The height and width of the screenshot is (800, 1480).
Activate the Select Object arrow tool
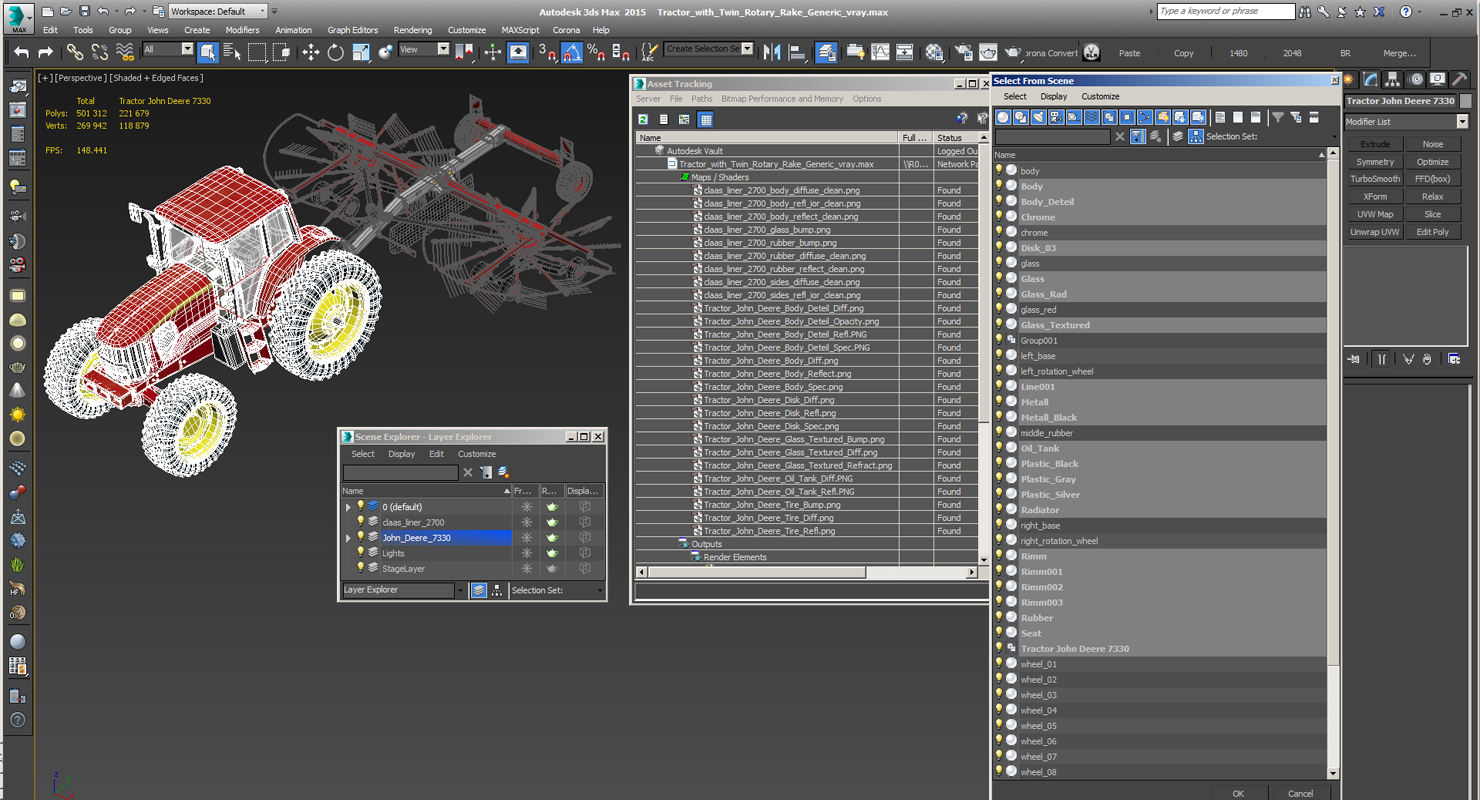click(208, 53)
